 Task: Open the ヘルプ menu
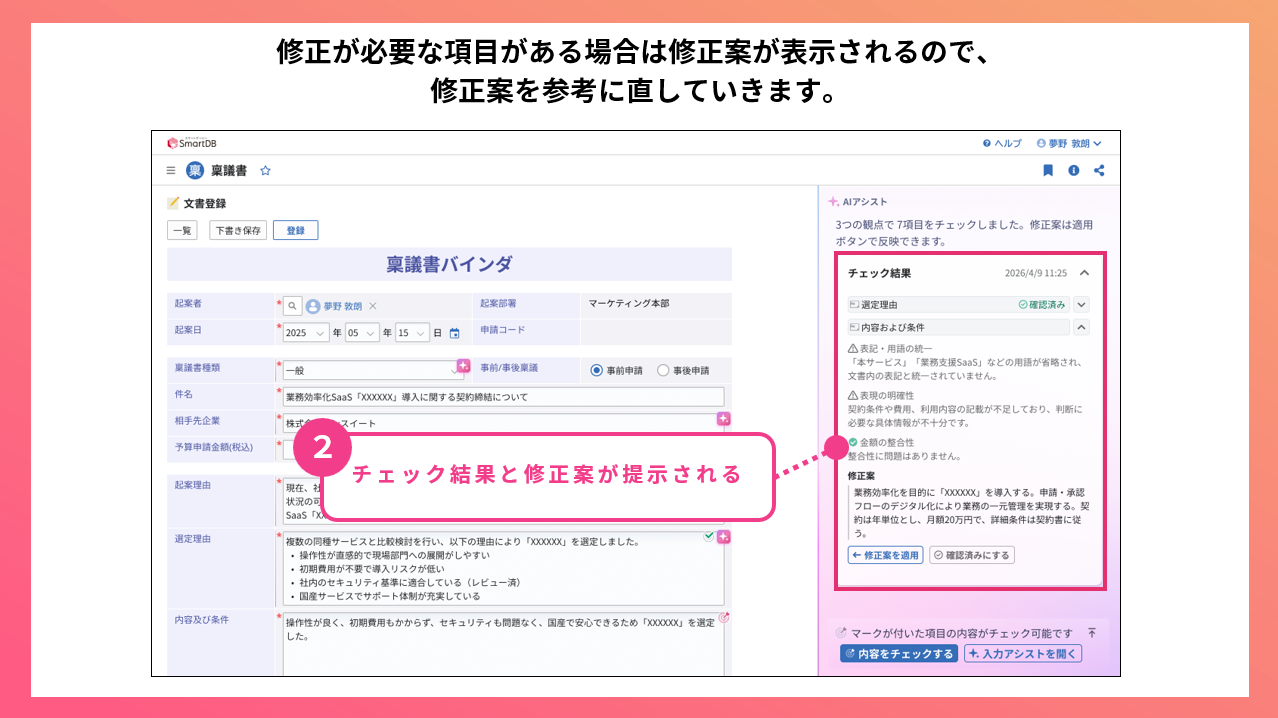1002,143
